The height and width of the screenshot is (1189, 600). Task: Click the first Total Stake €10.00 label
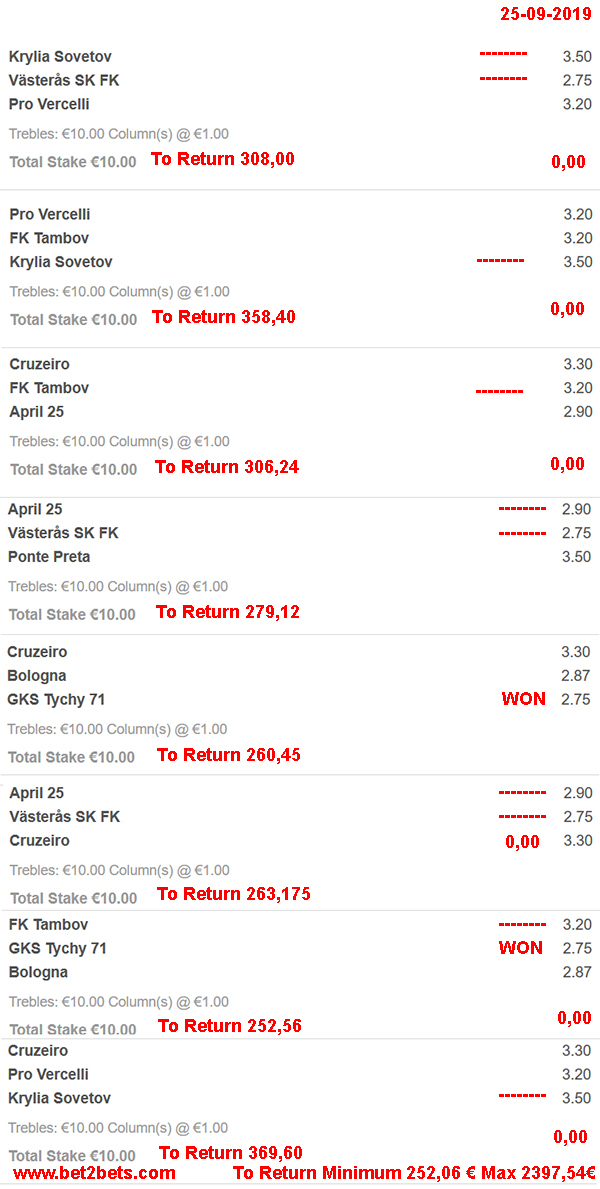pyautogui.click(x=73, y=162)
